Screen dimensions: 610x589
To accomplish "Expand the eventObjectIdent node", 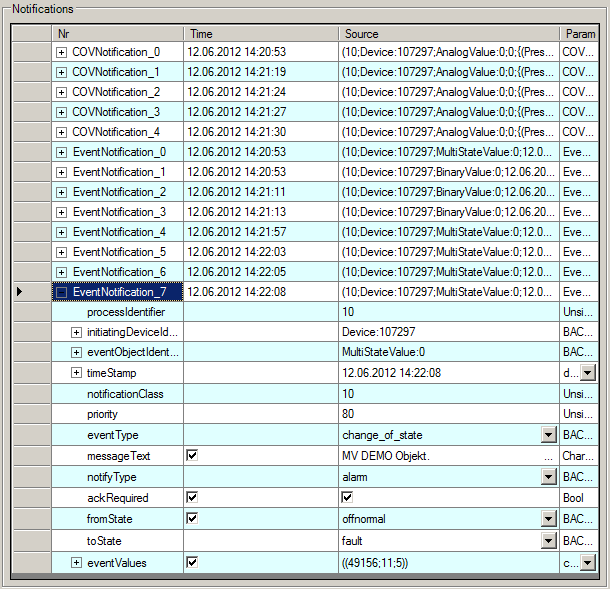I will [x=76, y=352].
